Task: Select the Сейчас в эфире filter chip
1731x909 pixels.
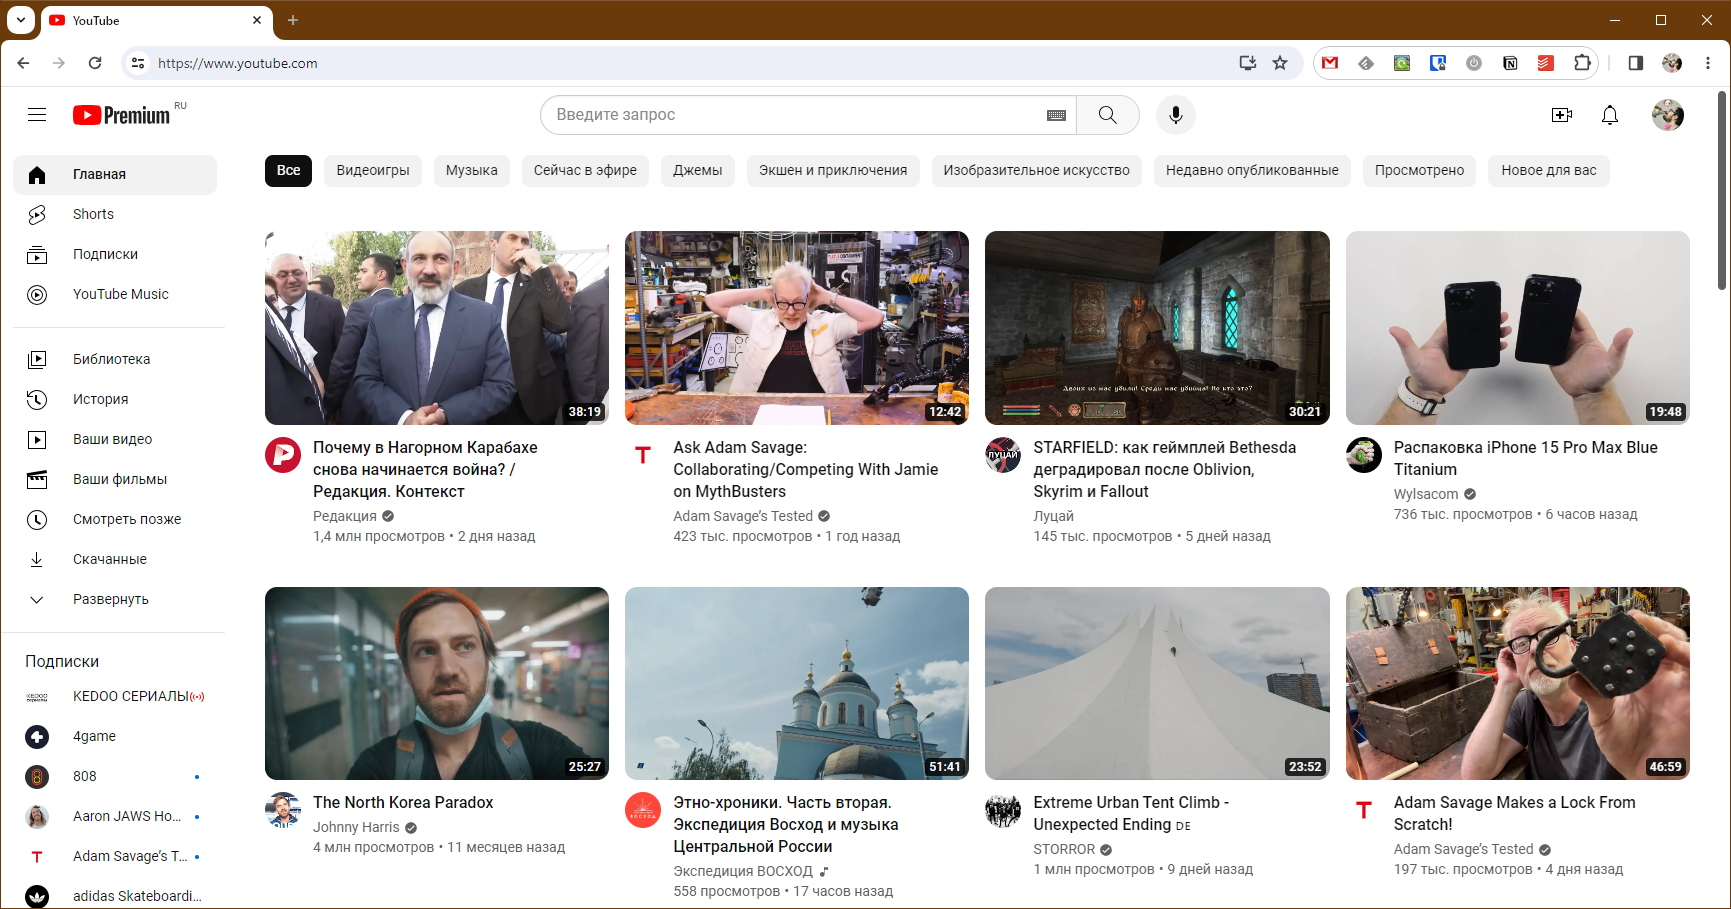Action: coord(585,171)
